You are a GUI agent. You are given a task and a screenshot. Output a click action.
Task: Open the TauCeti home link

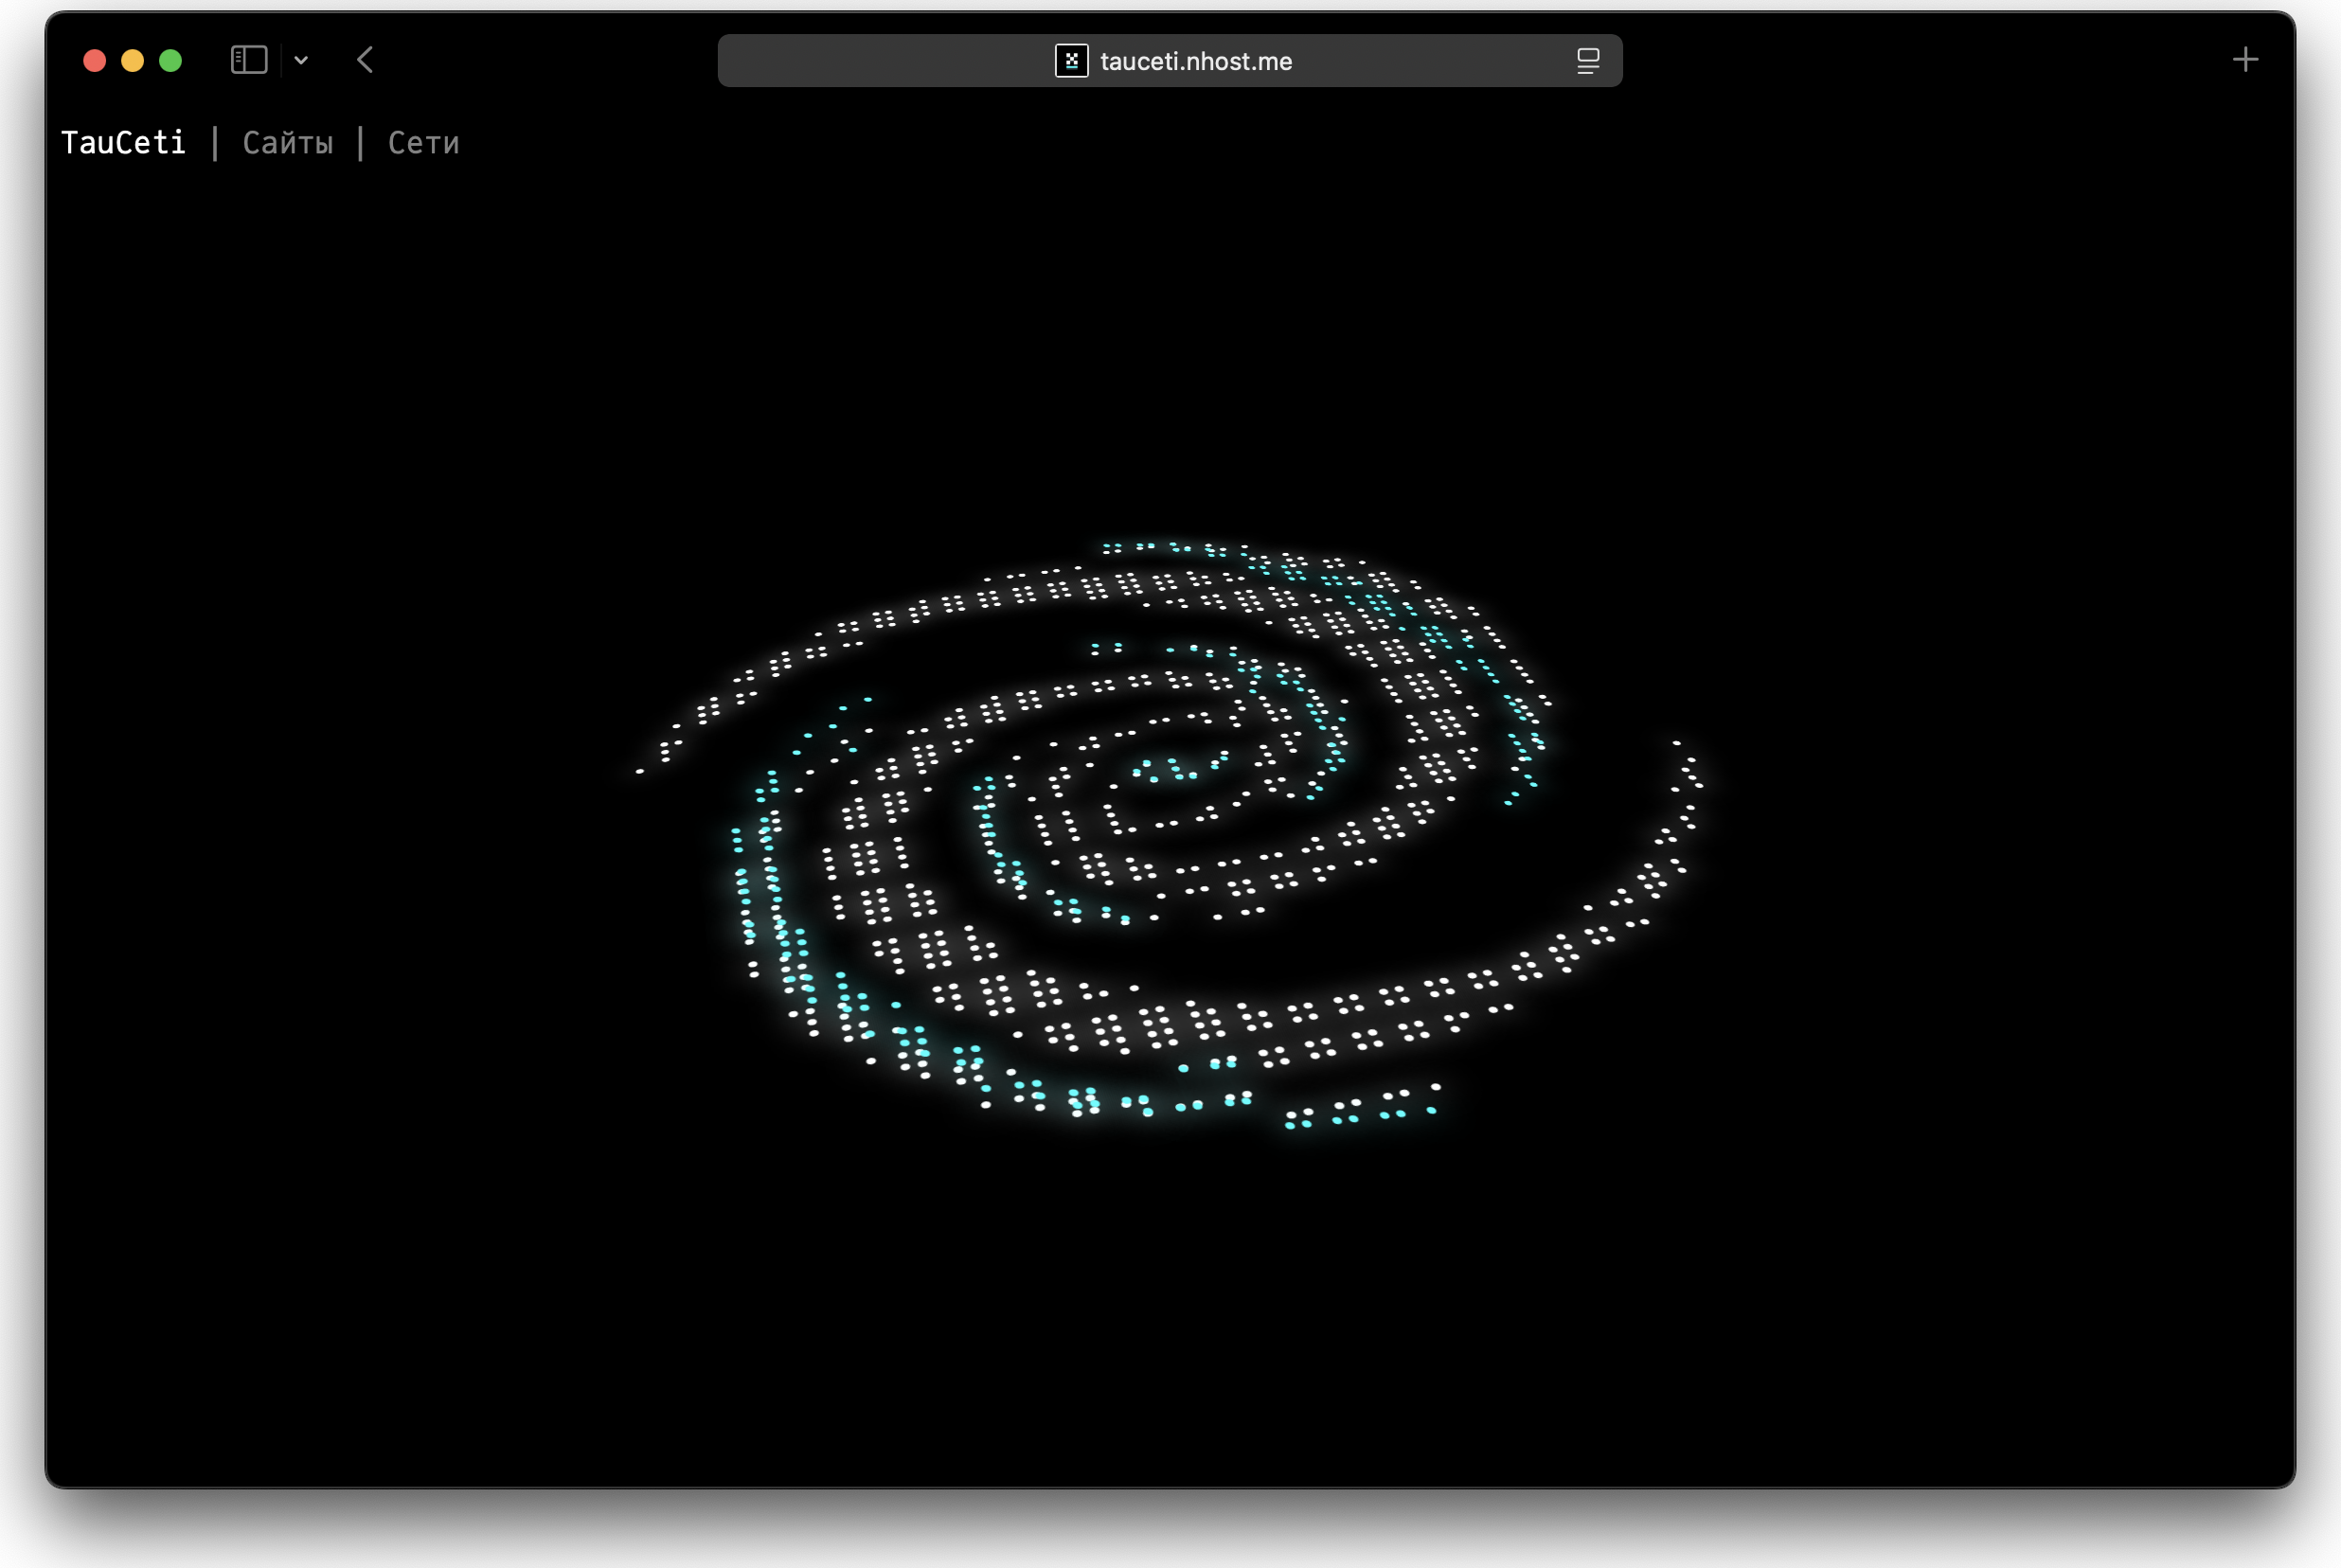pyautogui.click(x=123, y=143)
